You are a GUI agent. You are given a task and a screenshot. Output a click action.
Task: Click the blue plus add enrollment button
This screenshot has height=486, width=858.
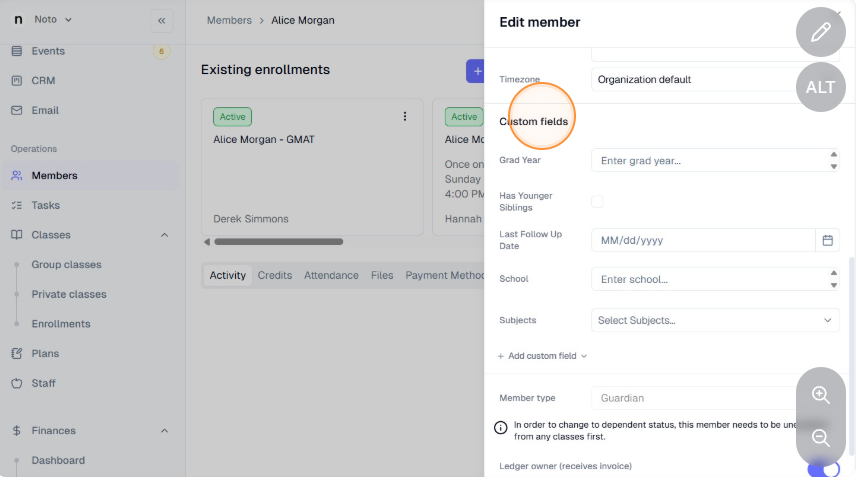(475, 71)
